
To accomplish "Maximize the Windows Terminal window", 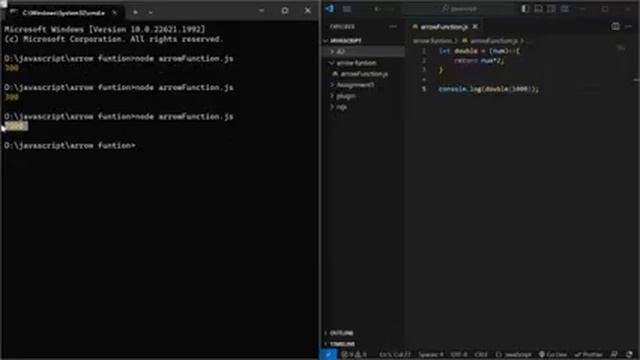I will (x=285, y=11).
